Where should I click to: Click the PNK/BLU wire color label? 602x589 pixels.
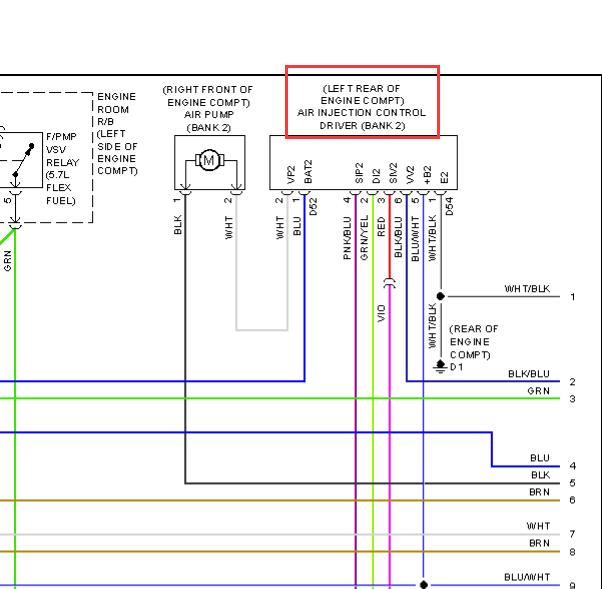pos(347,238)
